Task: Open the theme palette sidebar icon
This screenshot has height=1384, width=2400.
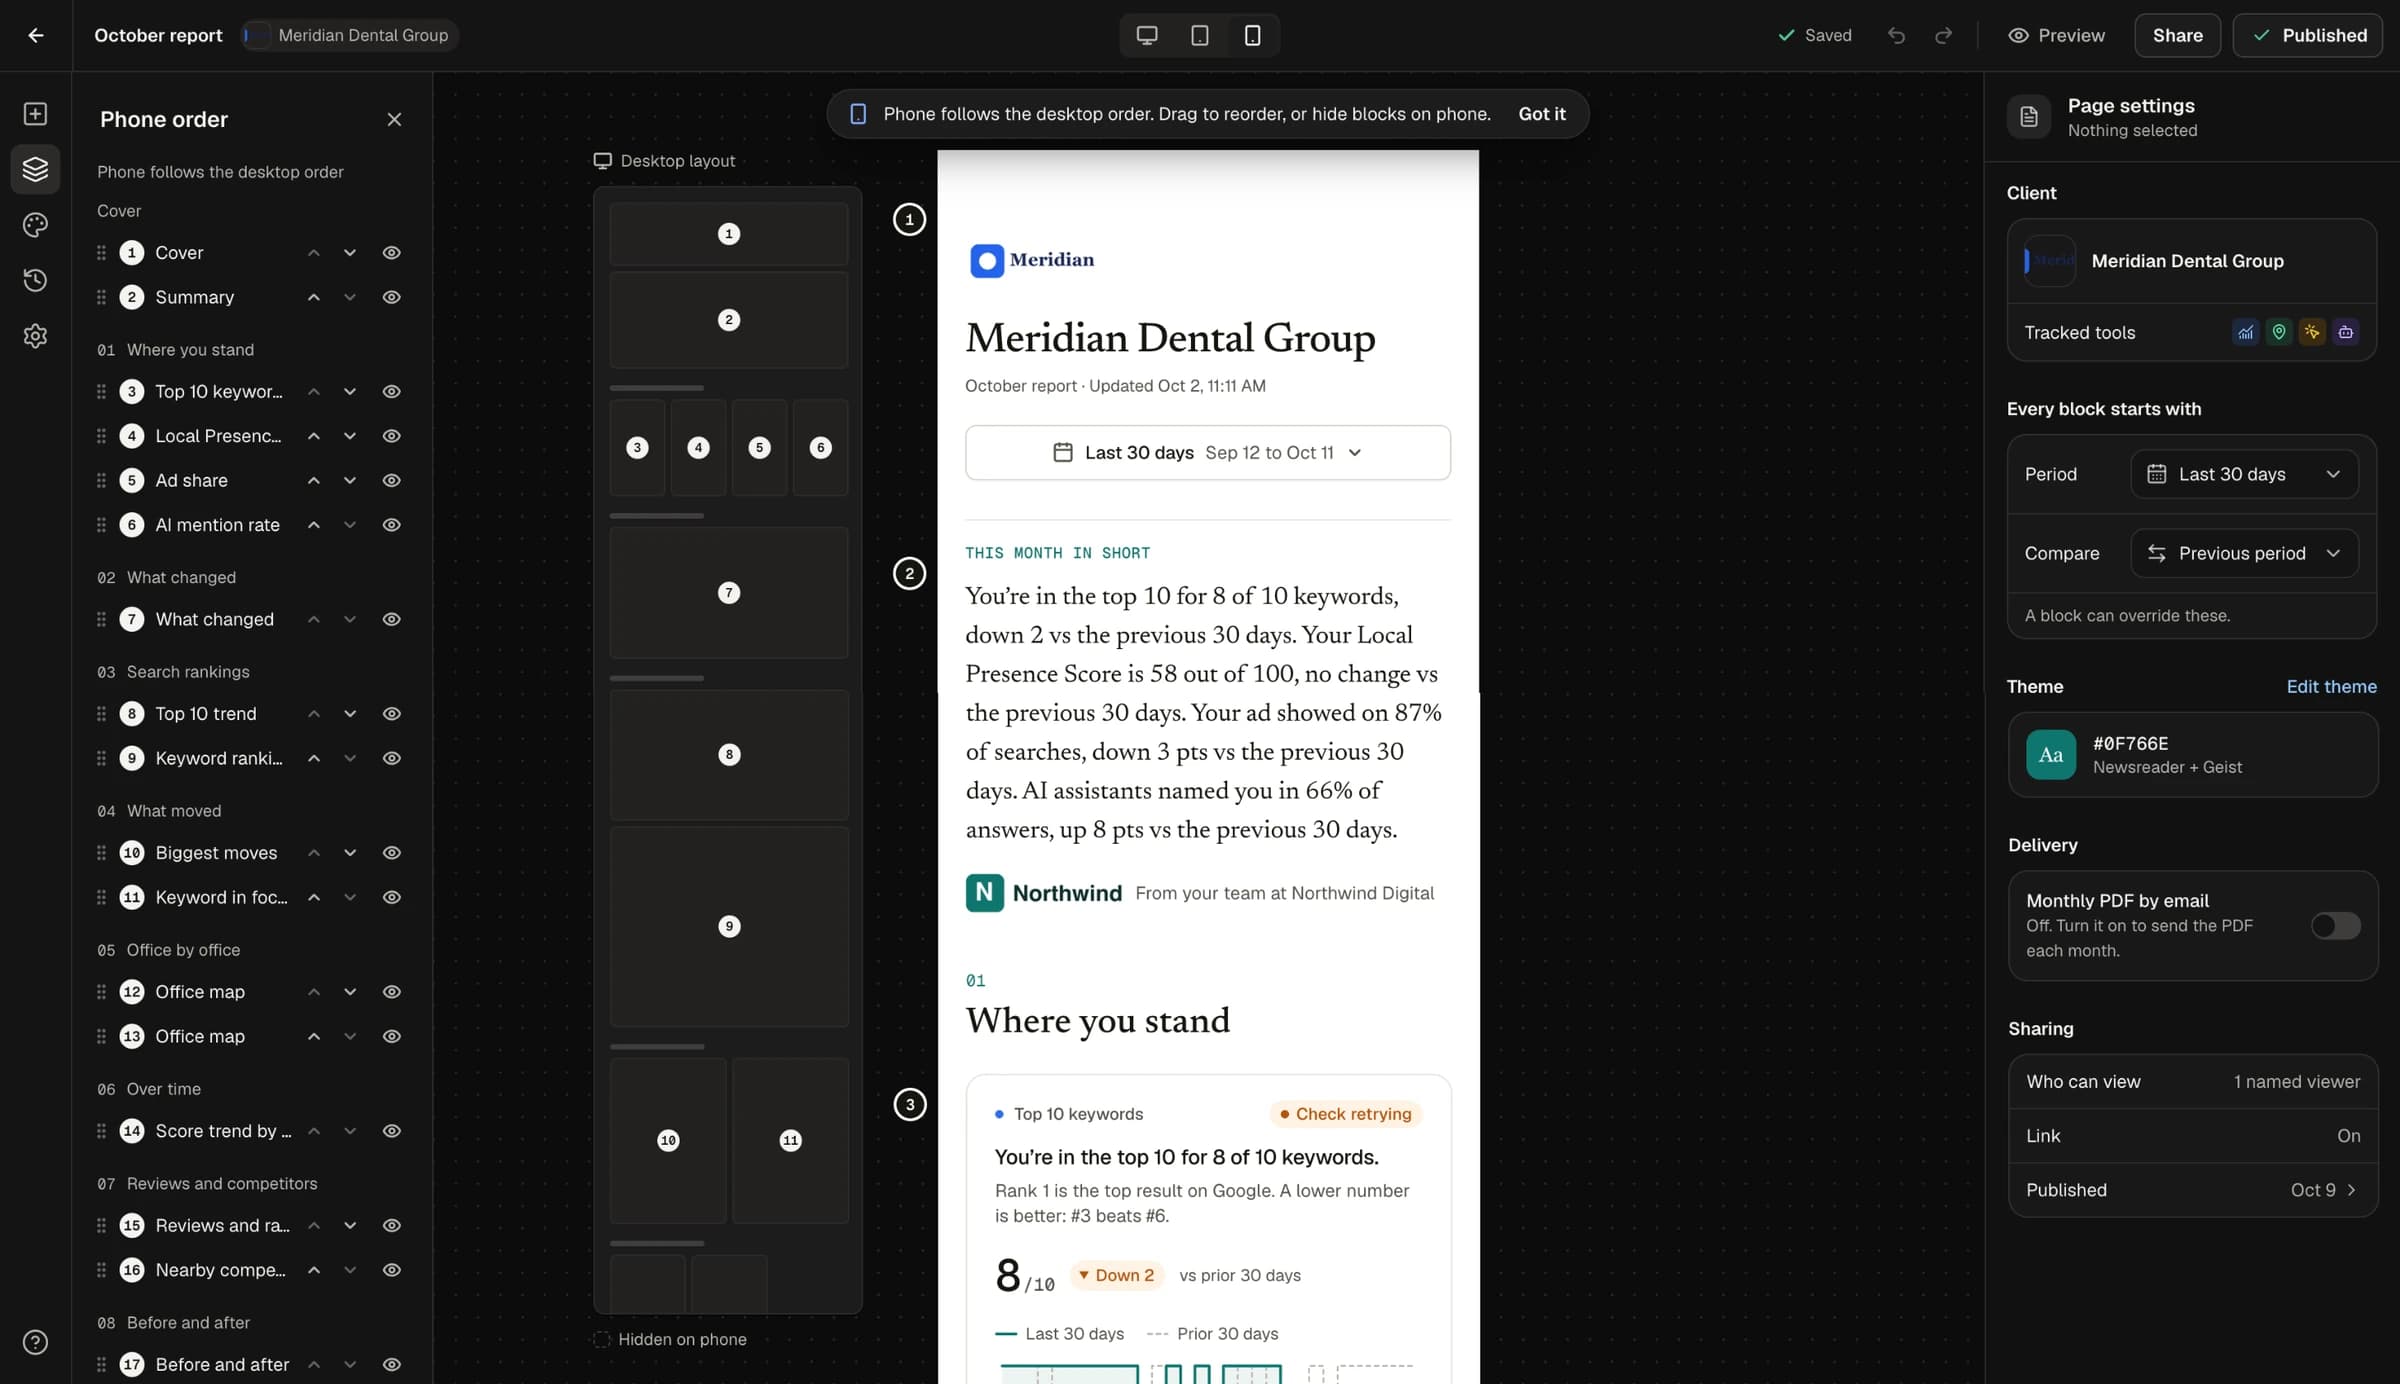Action: click(x=35, y=225)
